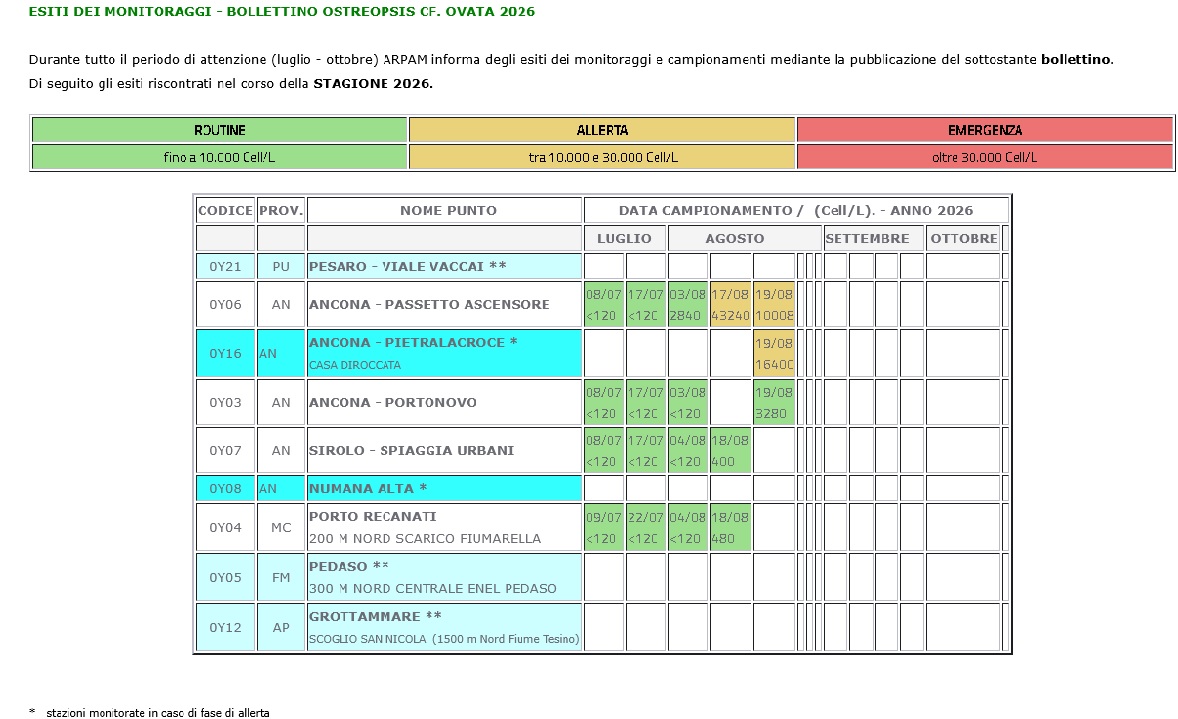Click the 0Y12 station code cell
This screenshot has width=1178, height=719.
(x=225, y=627)
